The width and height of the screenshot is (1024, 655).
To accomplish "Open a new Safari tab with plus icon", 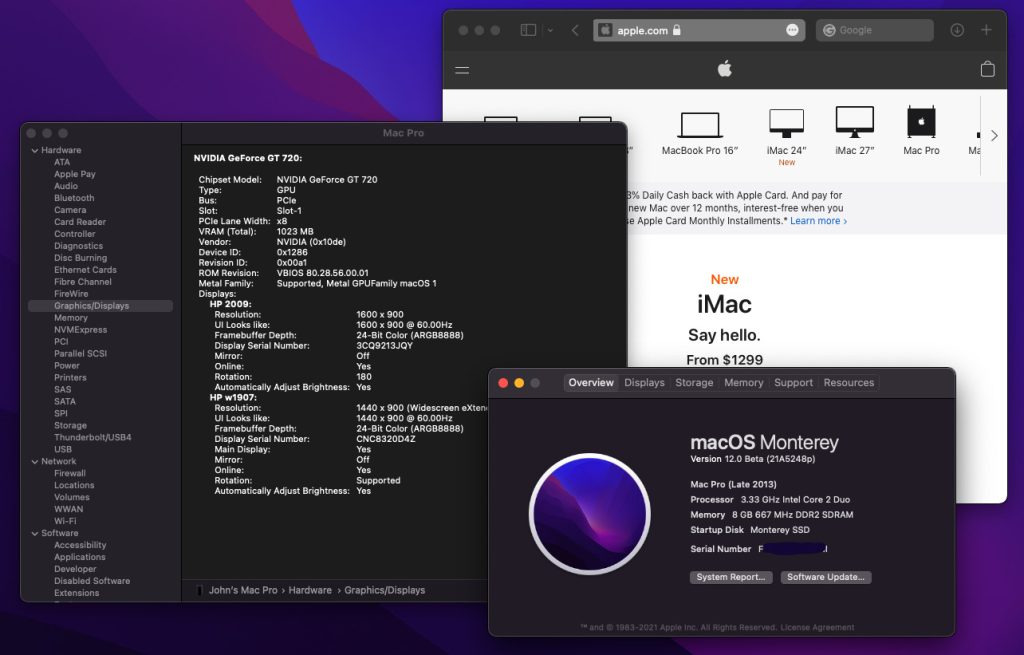I will [x=986, y=30].
